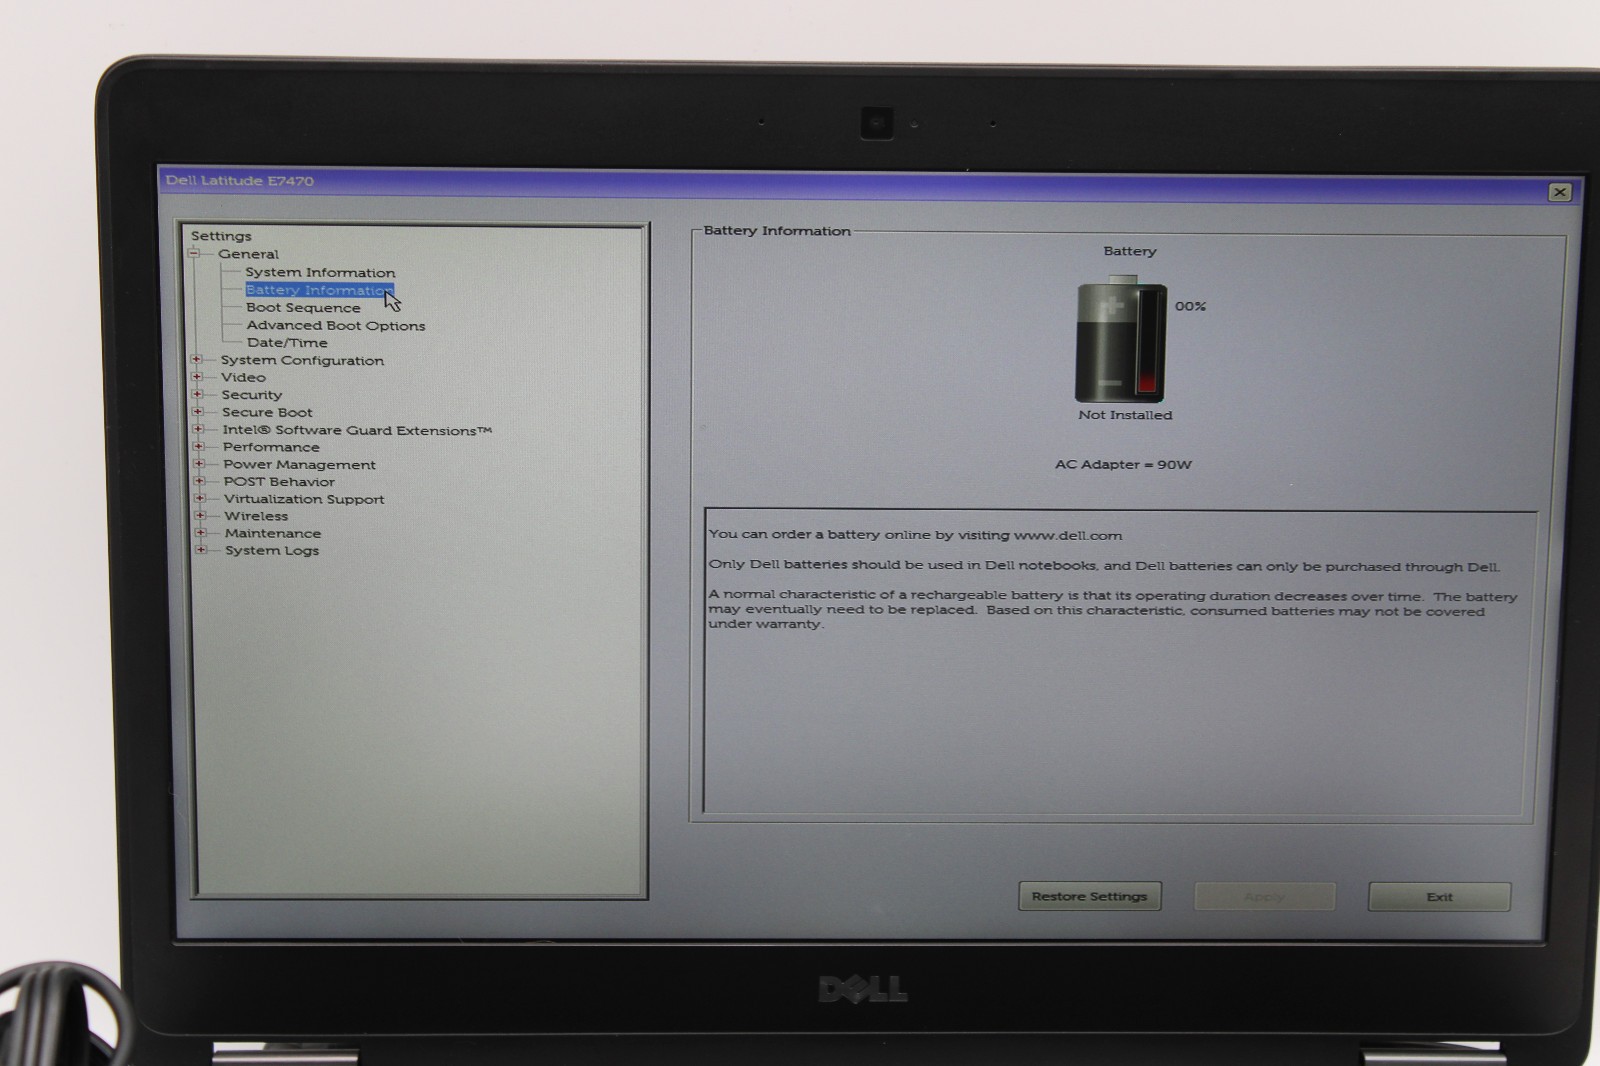Expand the Security settings node
The height and width of the screenshot is (1066, 1600).
pyautogui.click(x=198, y=394)
